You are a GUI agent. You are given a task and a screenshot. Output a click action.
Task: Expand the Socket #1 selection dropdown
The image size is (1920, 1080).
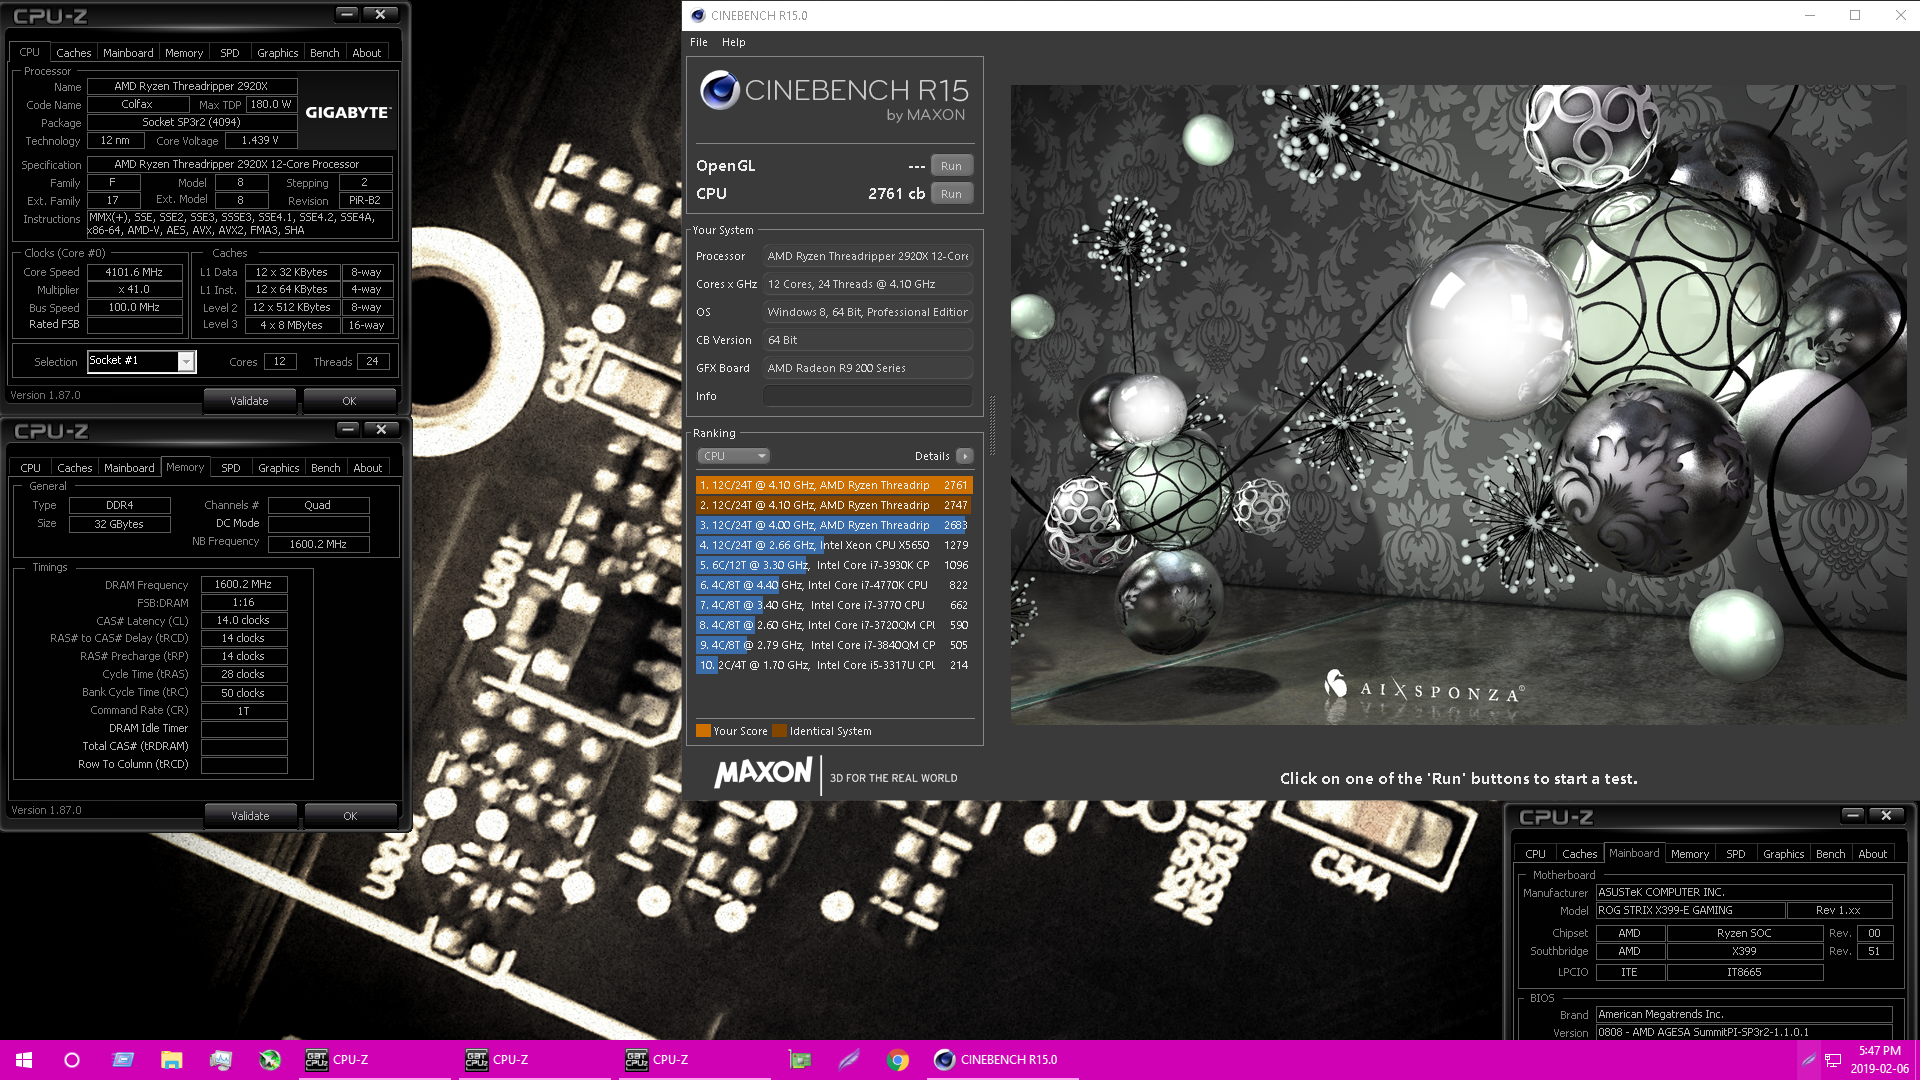point(185,362)
